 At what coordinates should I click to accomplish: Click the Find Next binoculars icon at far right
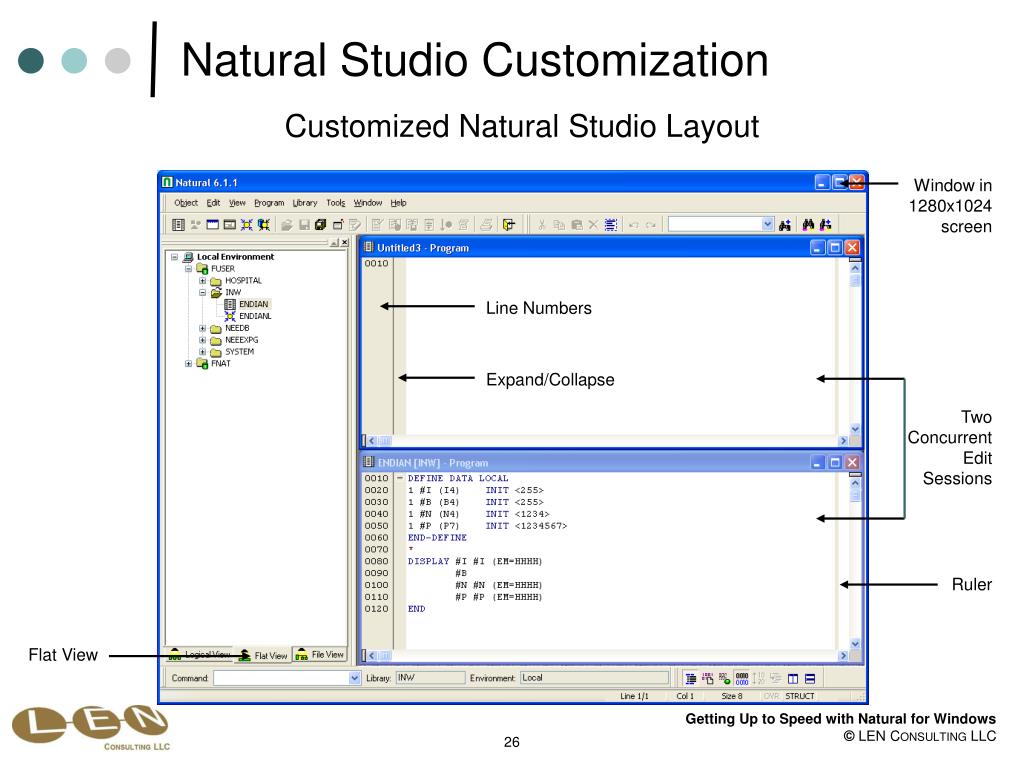pyautogui.click(x=825, y=225)
